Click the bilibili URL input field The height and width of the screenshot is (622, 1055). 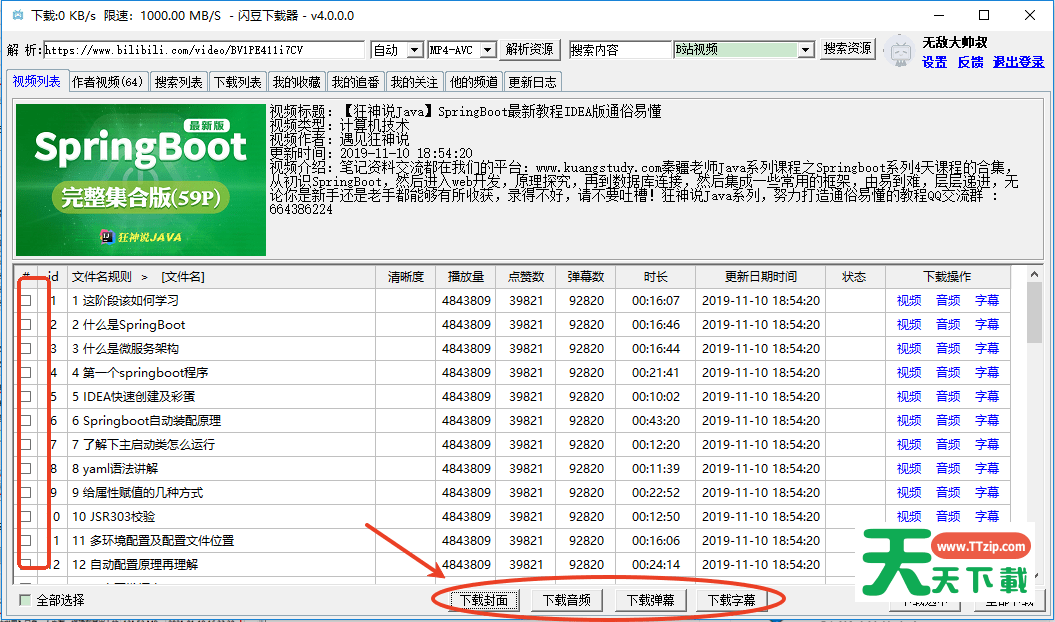point(204,50)
